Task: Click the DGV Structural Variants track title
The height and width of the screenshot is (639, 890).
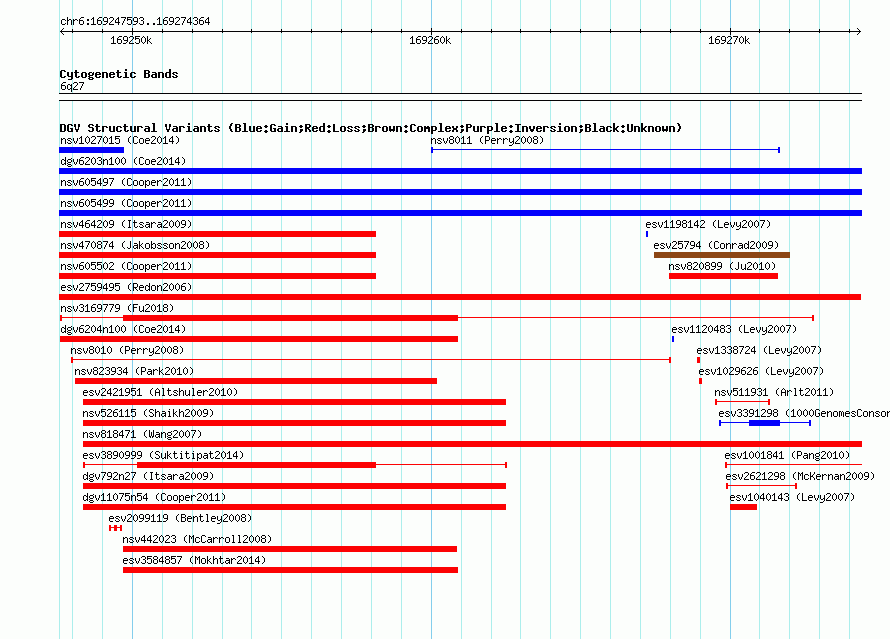Action: click(x=371, y=128)
